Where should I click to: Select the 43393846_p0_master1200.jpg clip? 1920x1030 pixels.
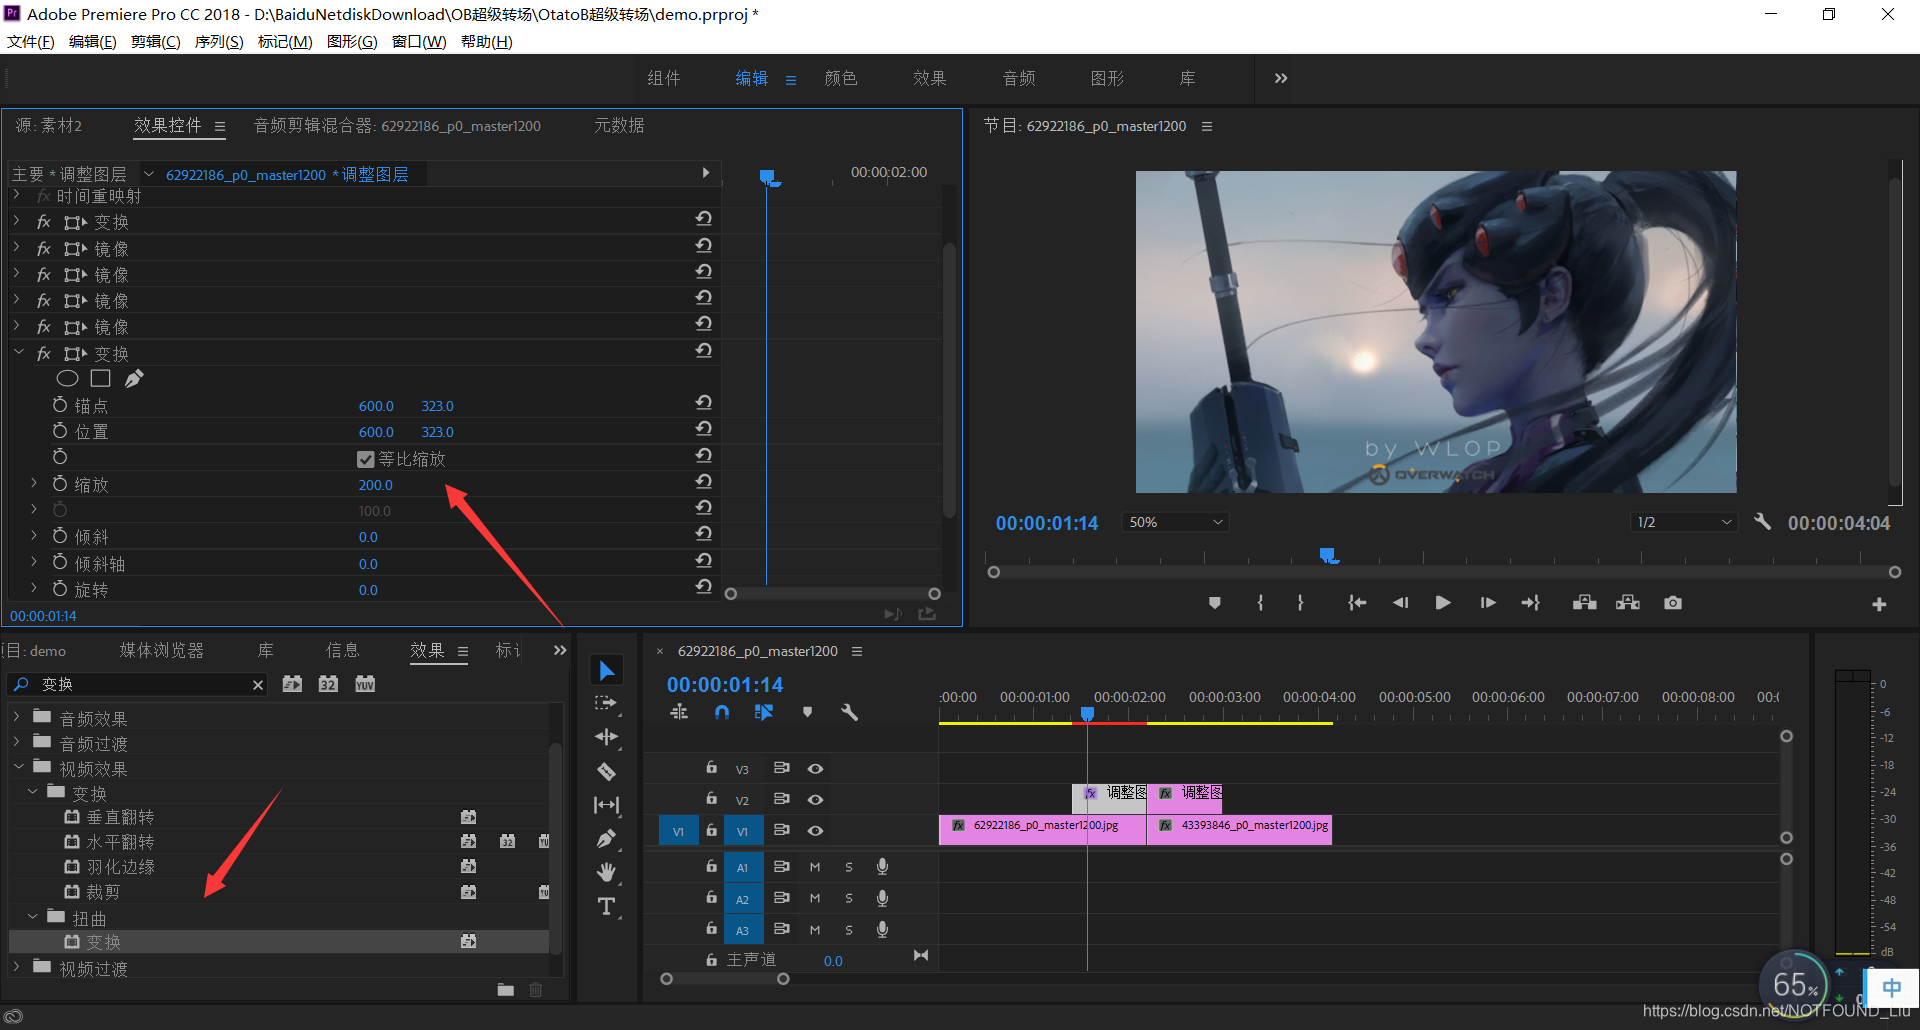coord(1239,829)
